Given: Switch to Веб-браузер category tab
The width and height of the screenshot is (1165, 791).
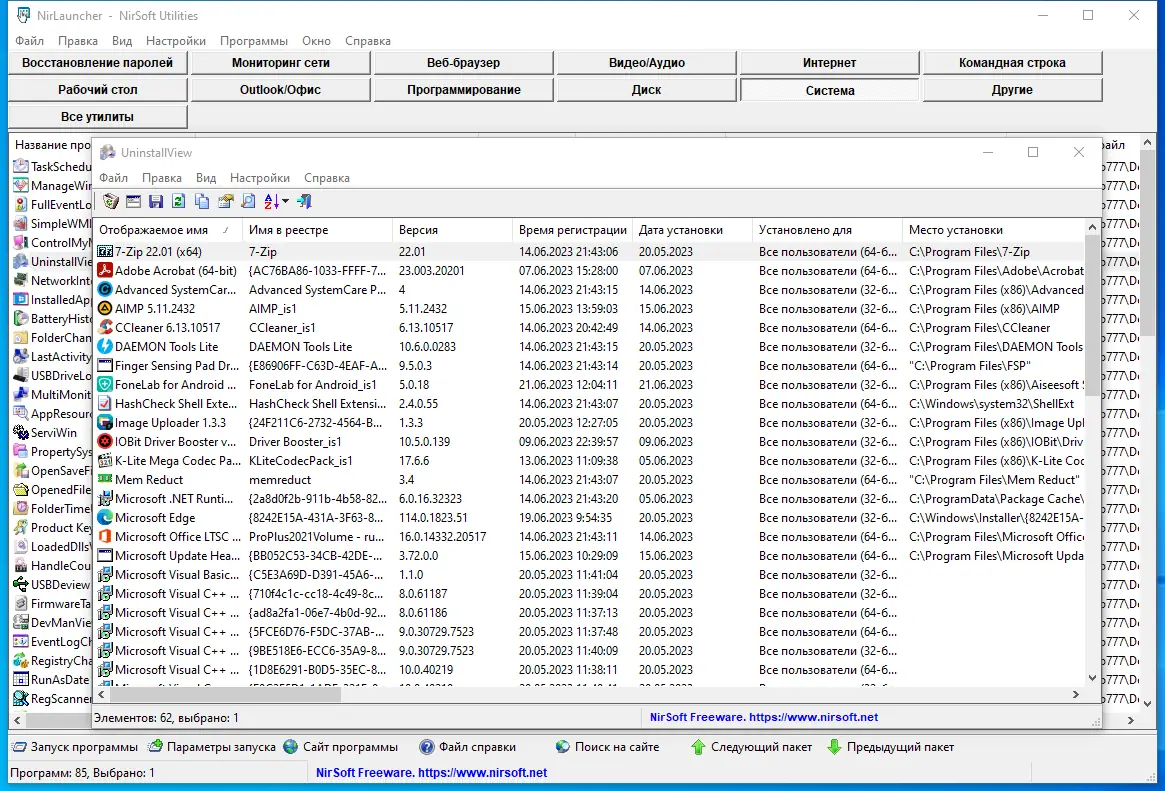Looking at the screenshot, I should point(464,63).
